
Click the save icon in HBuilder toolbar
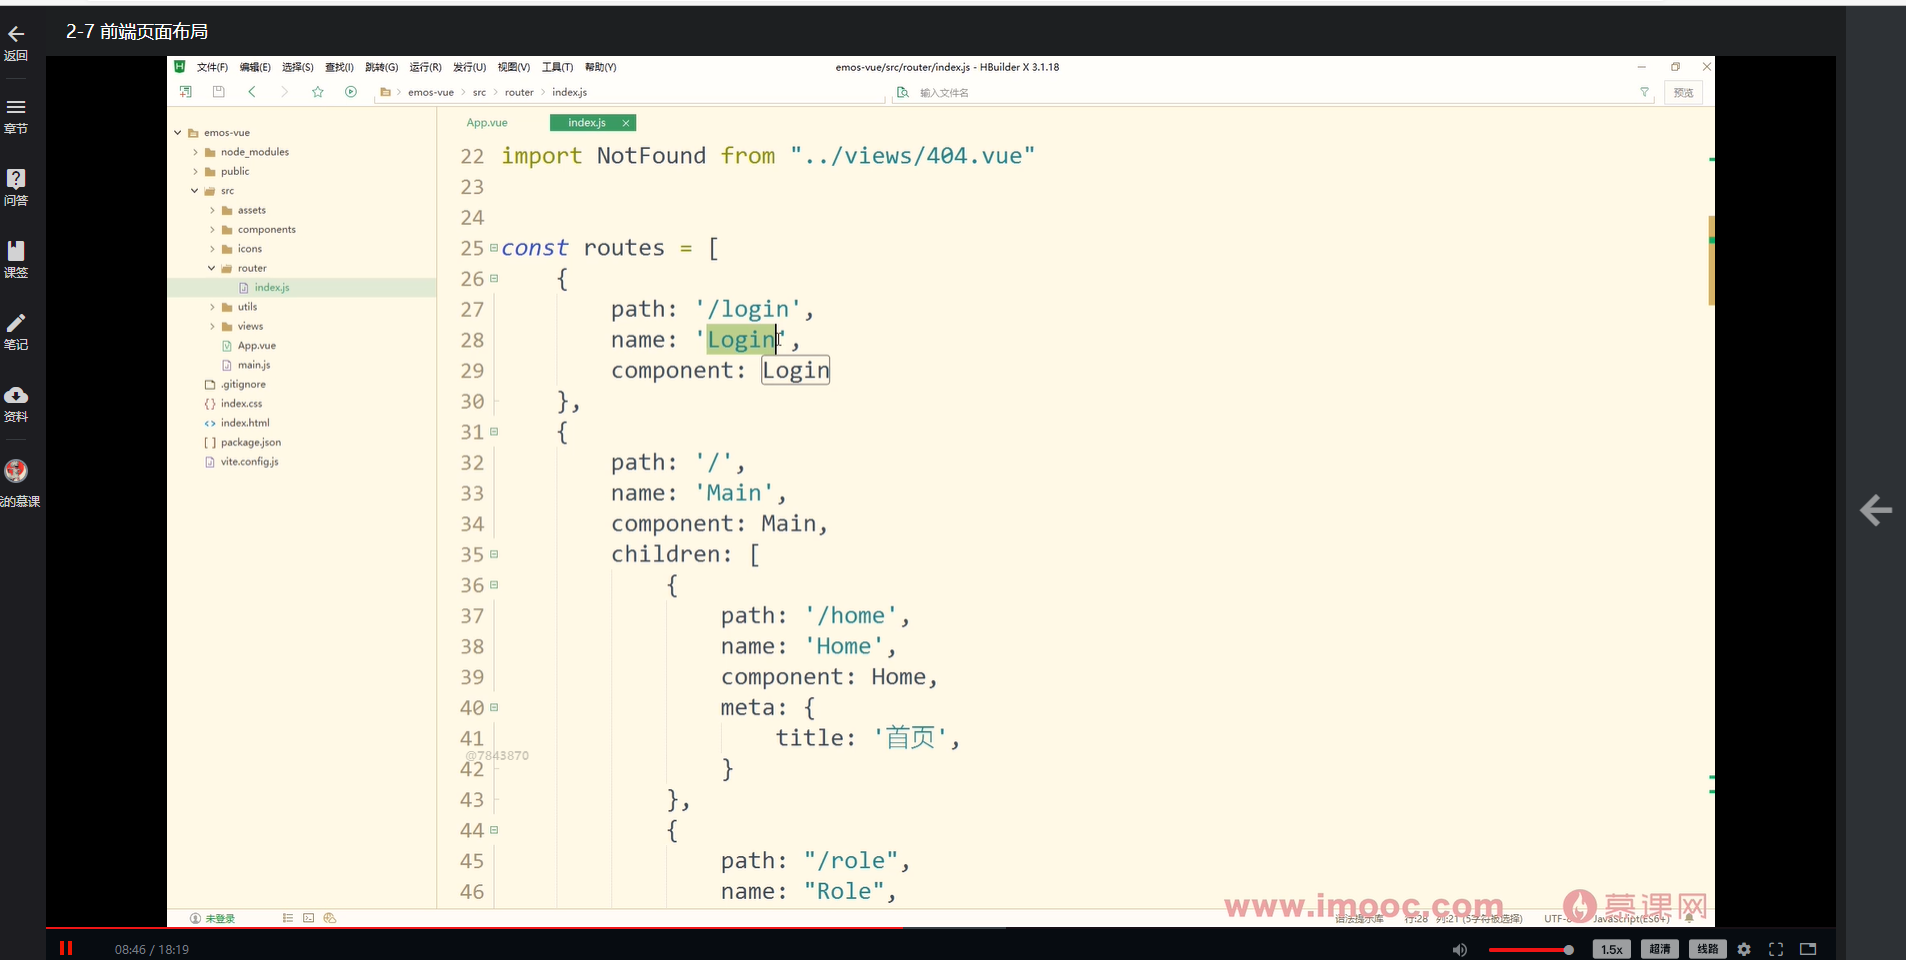coord(218,92)
